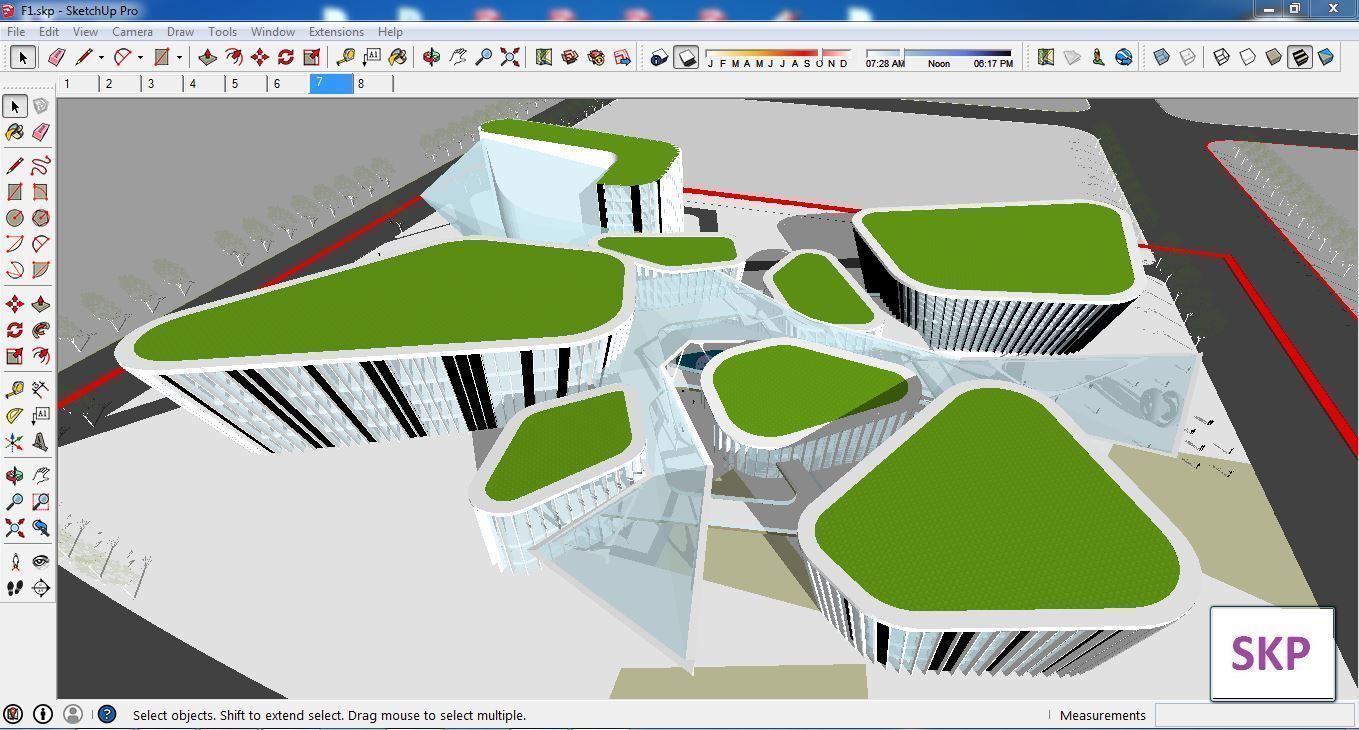Switch to scene tab 4

204,84
